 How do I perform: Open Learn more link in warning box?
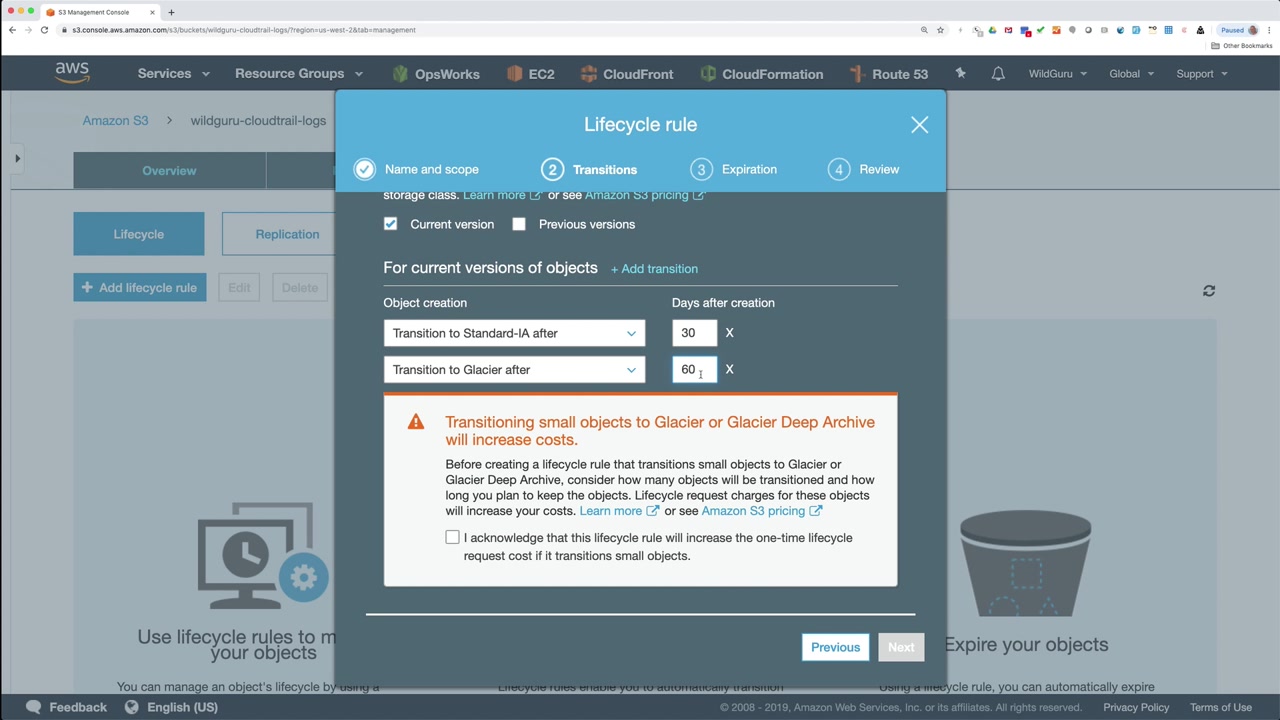pyautogui.click(x=619, y=511)
